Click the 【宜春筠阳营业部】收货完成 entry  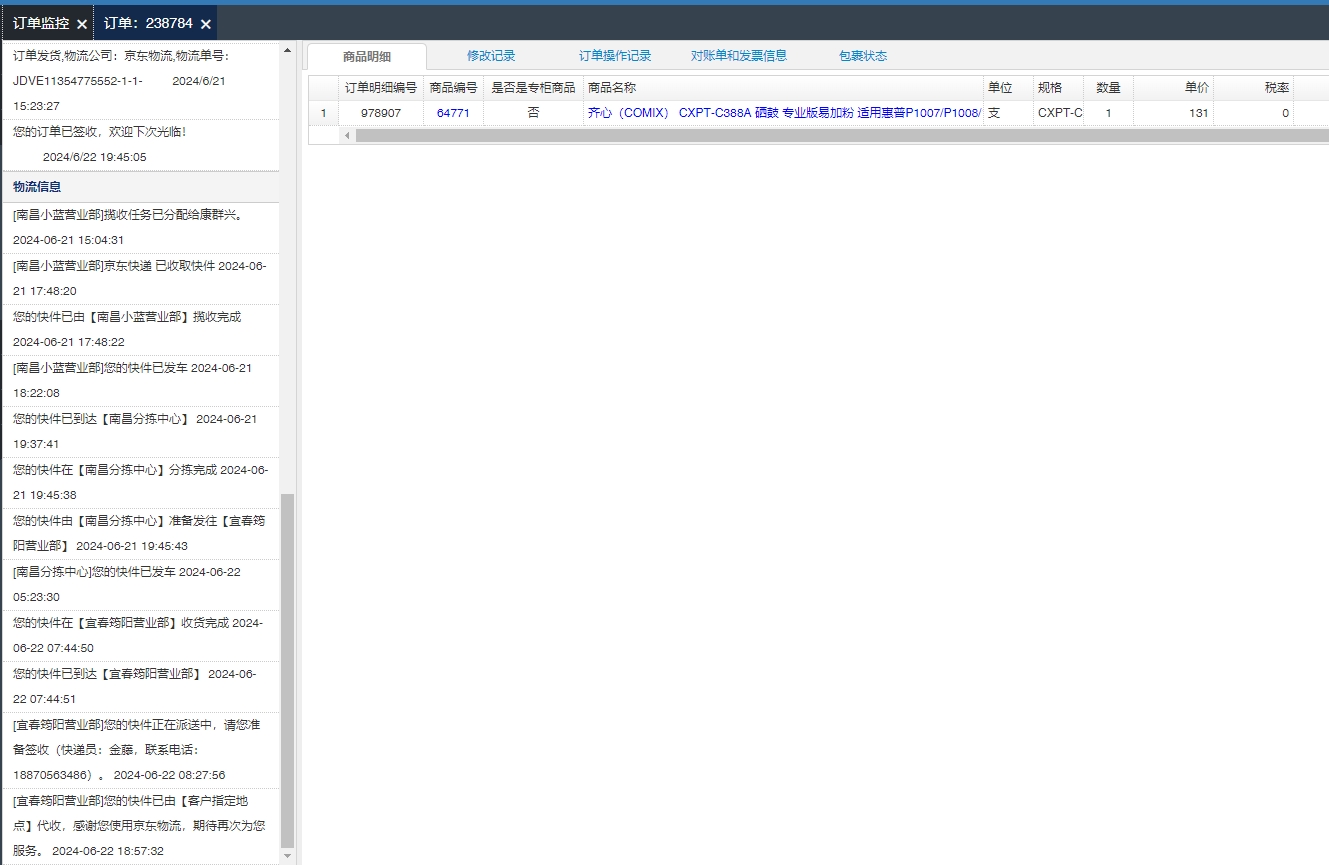(x=140, y=636)
